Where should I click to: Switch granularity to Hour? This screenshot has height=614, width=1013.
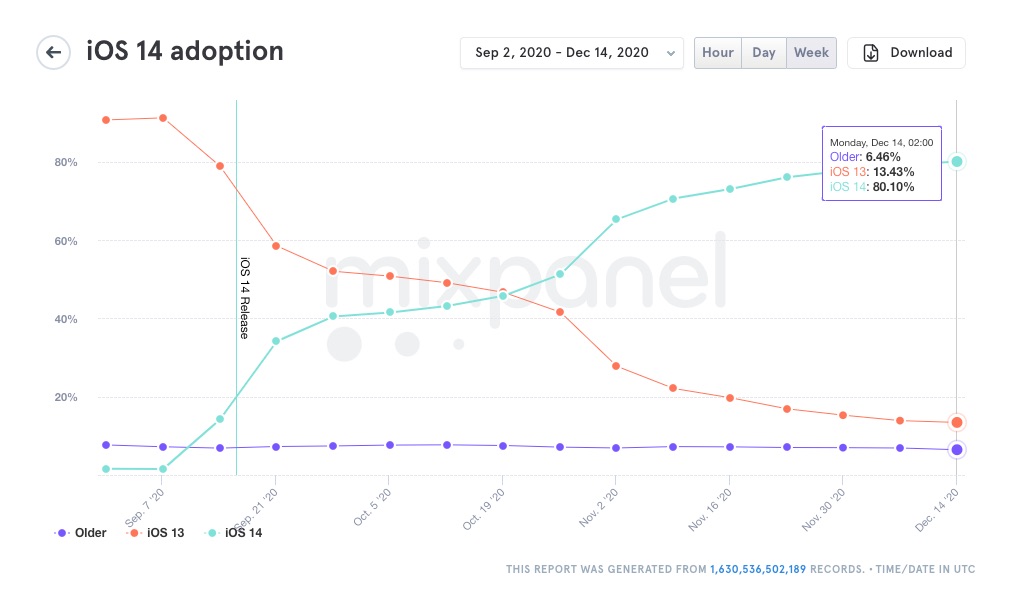pos(717,53)
